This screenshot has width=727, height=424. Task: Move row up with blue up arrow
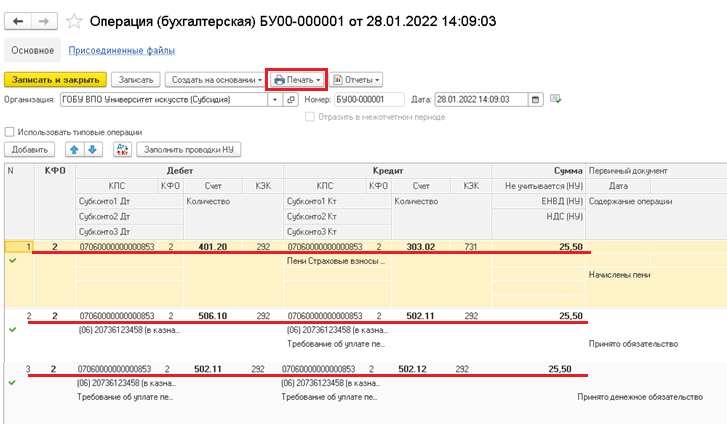coord(74,149)
